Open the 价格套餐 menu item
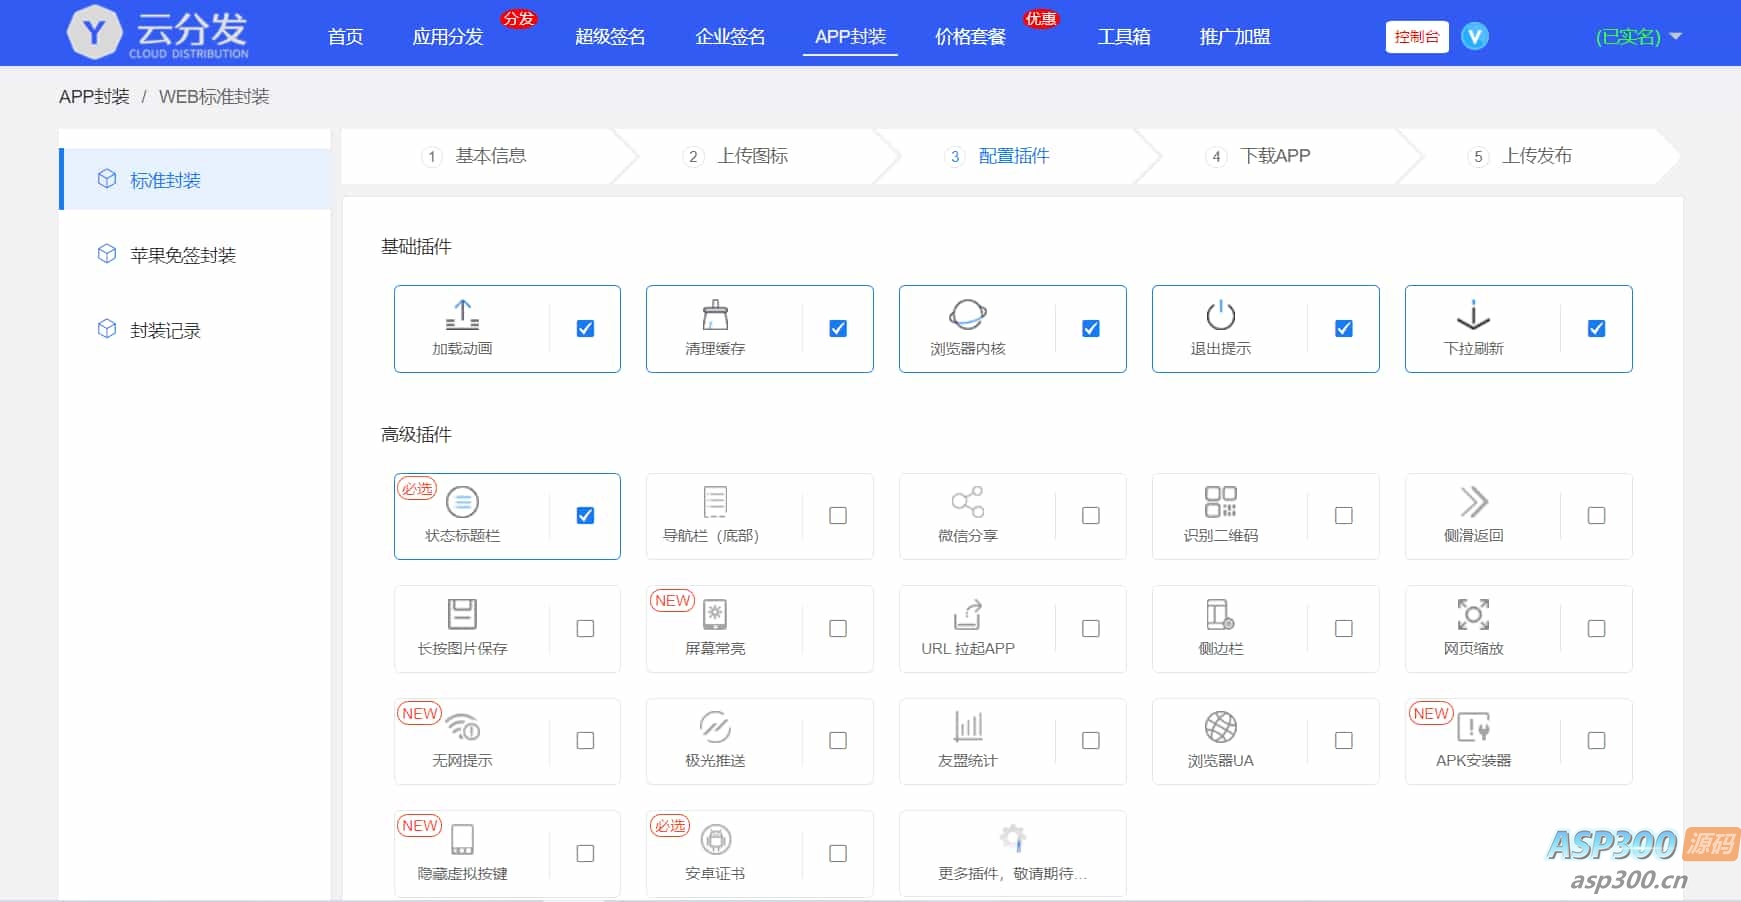The image size is (1741, 902). tap(970, 37)
